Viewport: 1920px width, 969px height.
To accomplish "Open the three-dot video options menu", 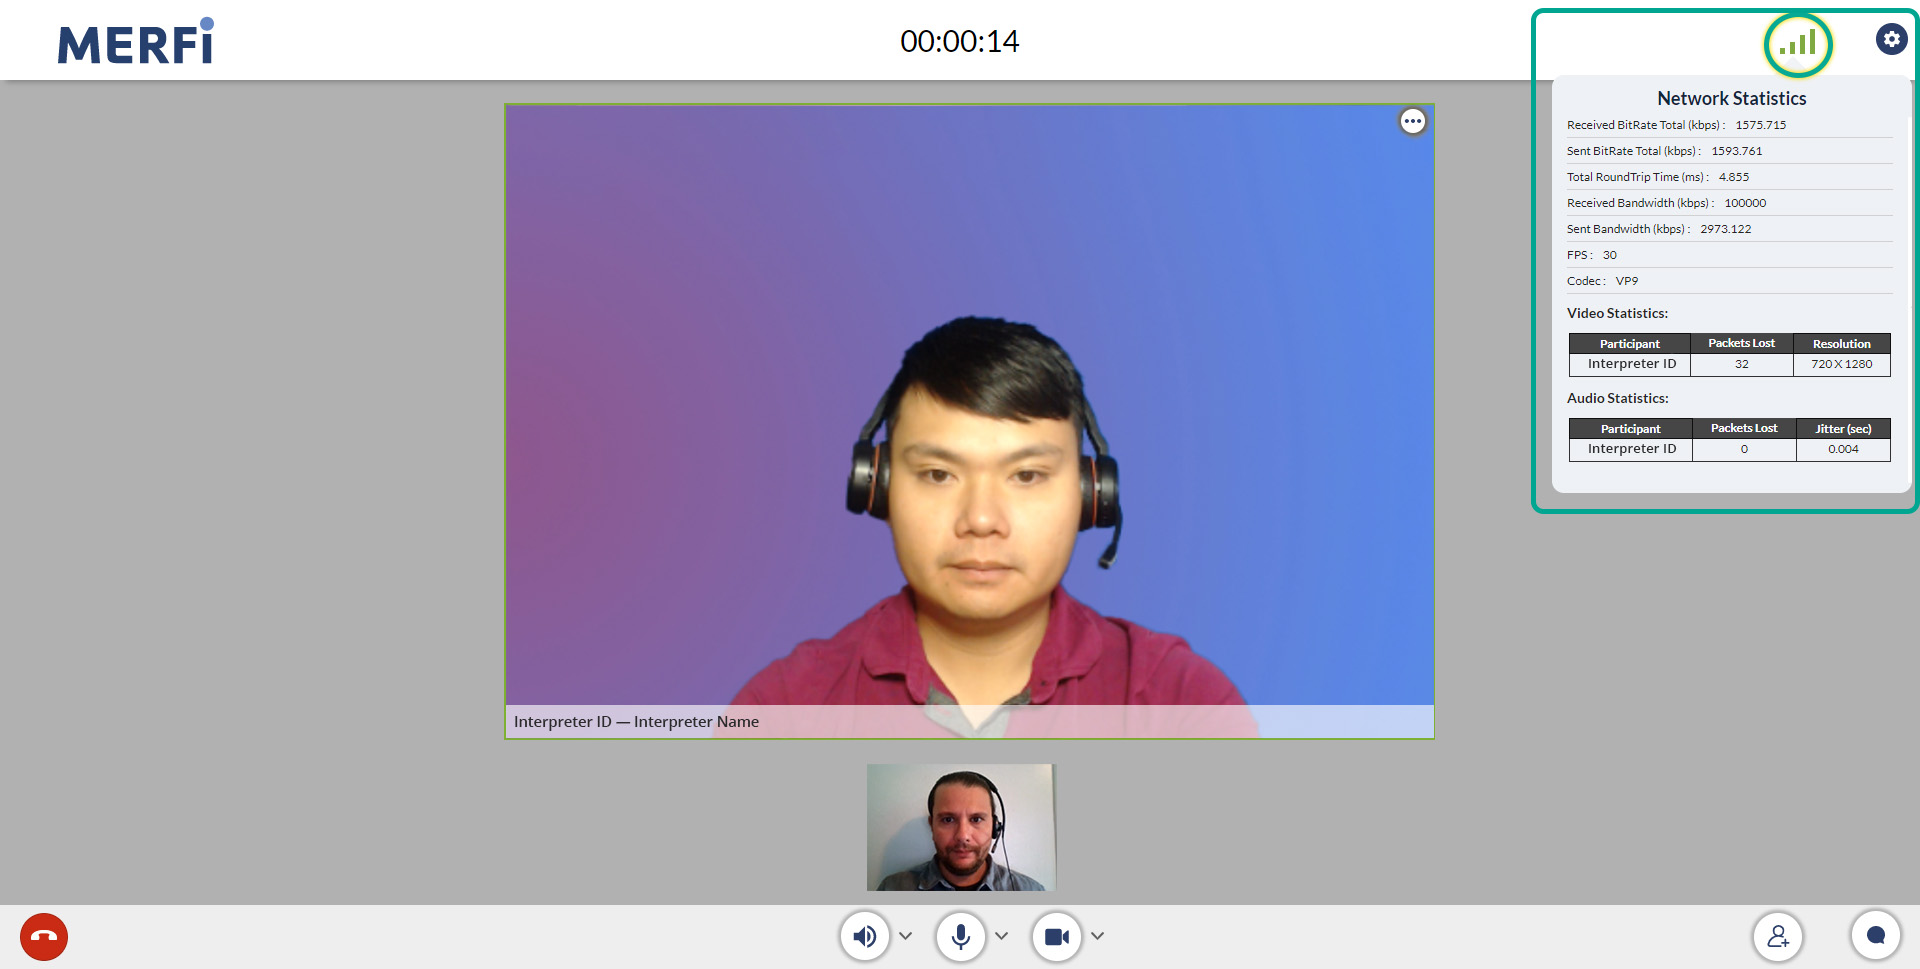I will [1413, 121].
